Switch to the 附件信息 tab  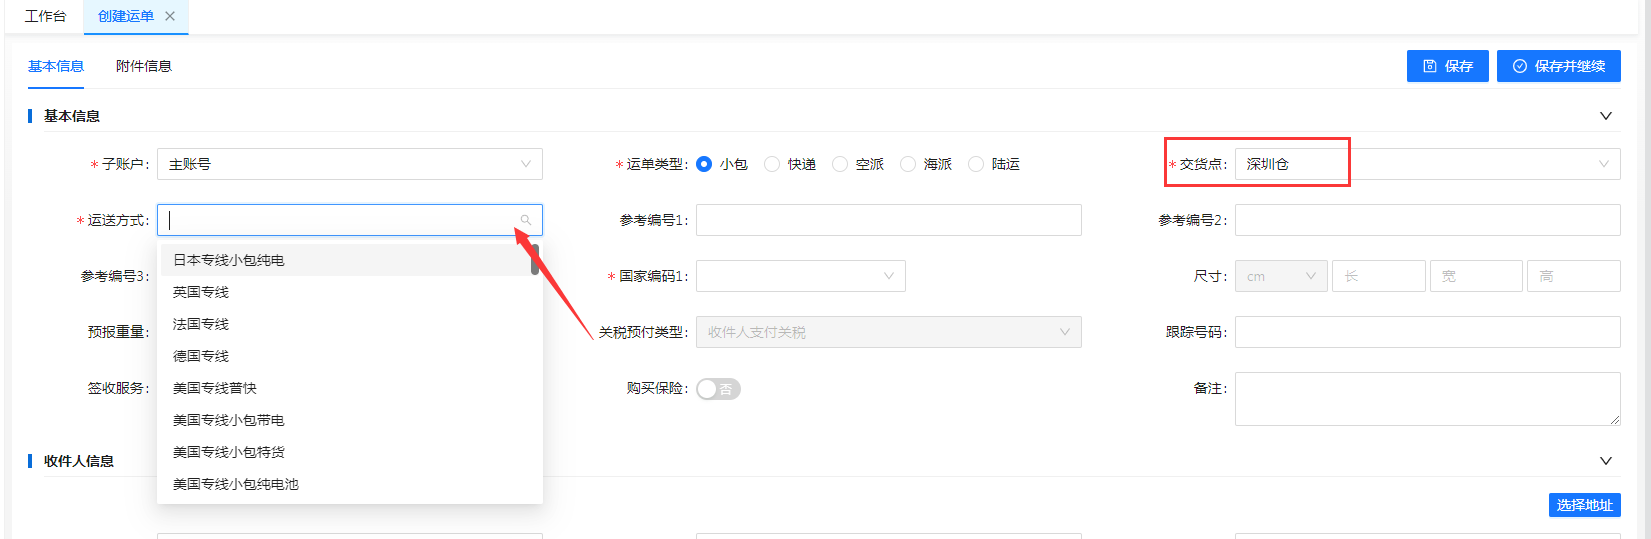pyautogui.click(x=143, y=66)
